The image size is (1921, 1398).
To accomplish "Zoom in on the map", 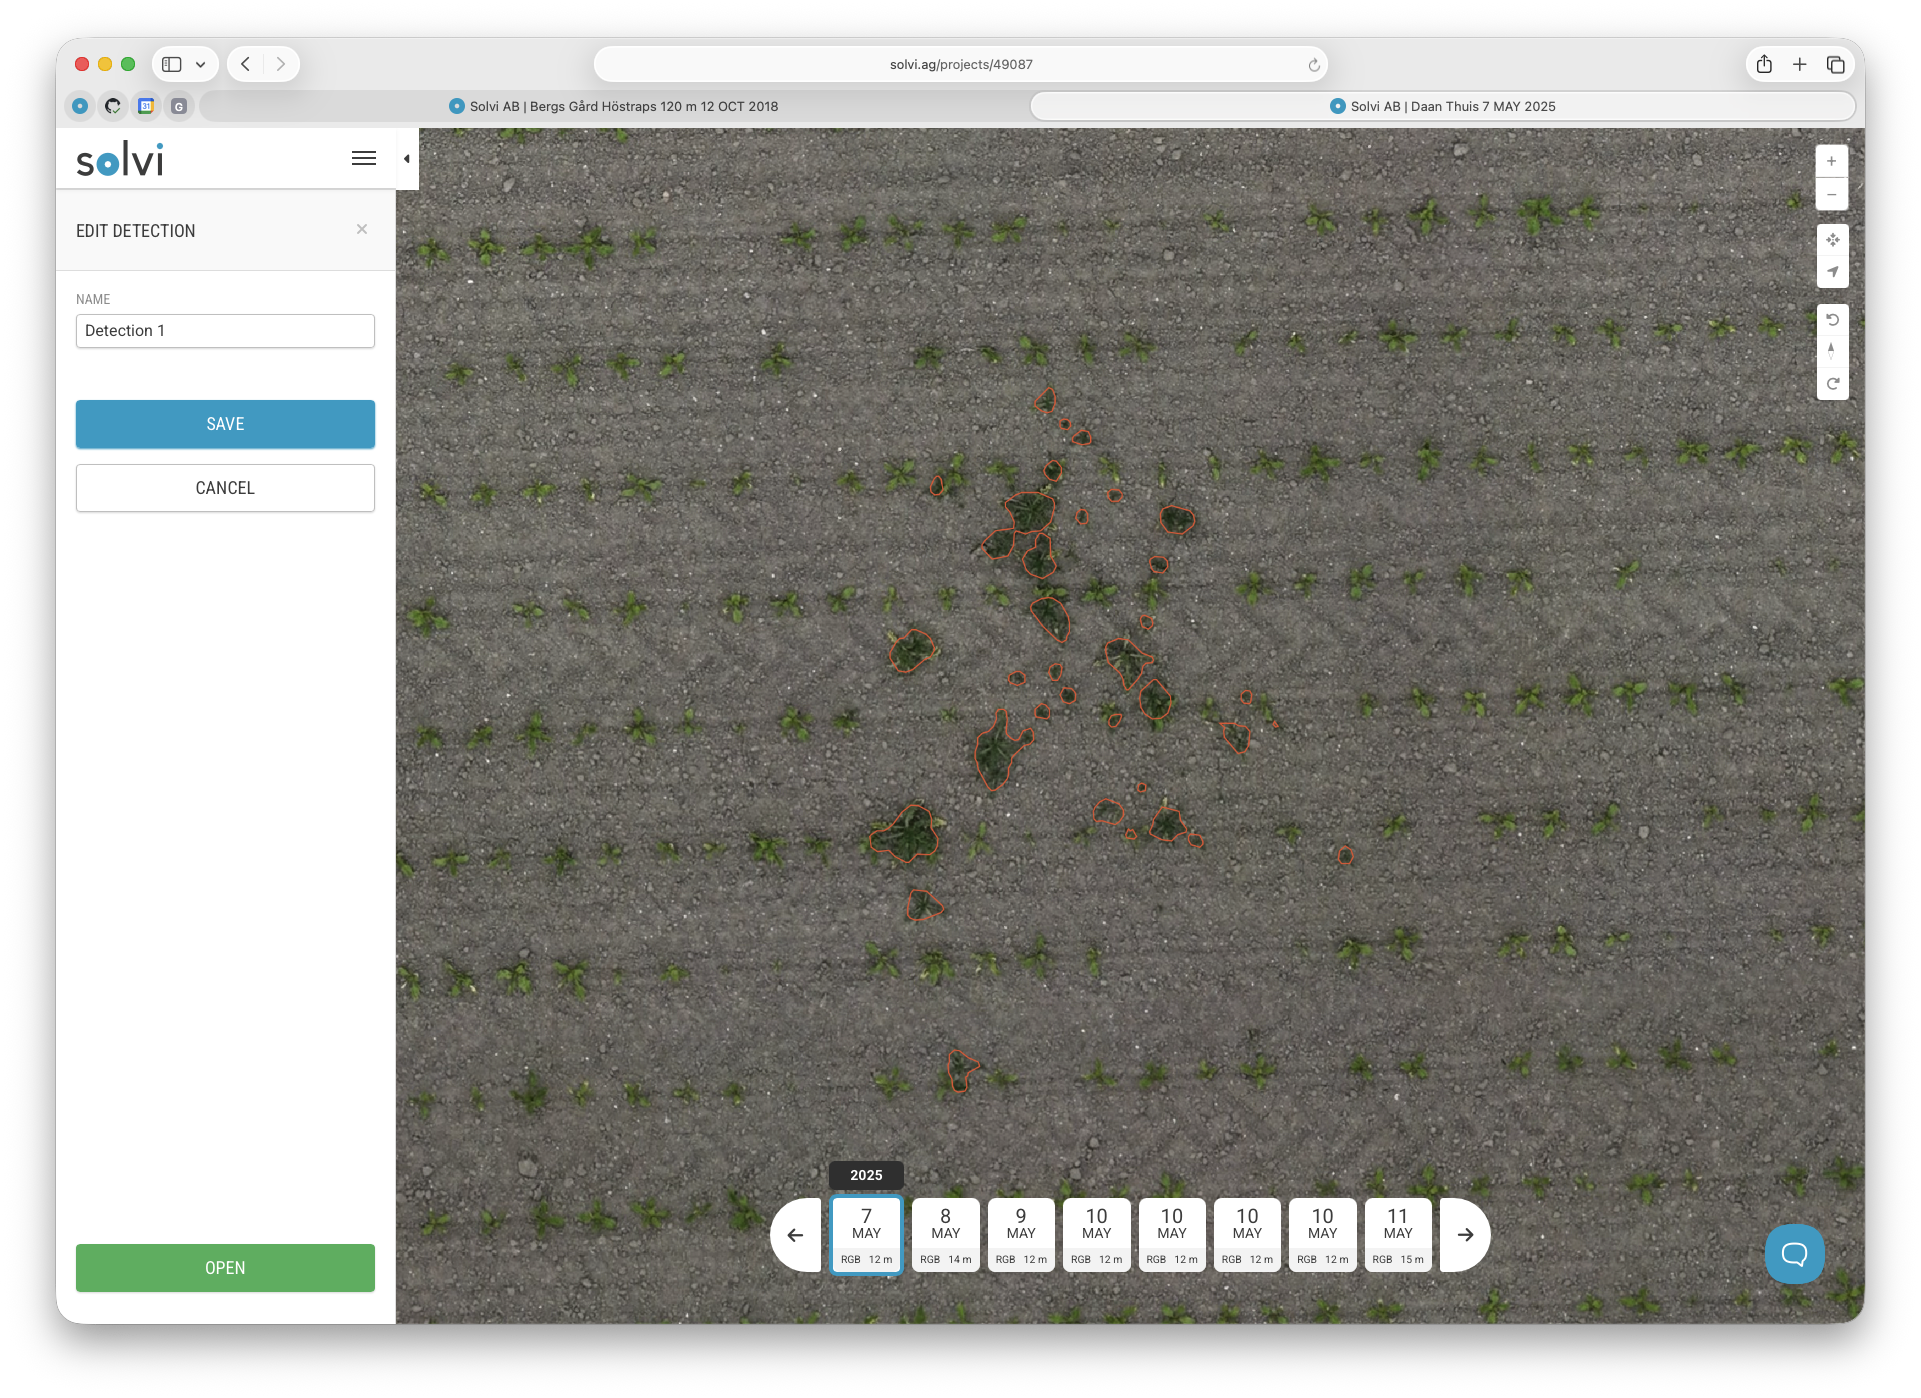I will point(1831,161).
